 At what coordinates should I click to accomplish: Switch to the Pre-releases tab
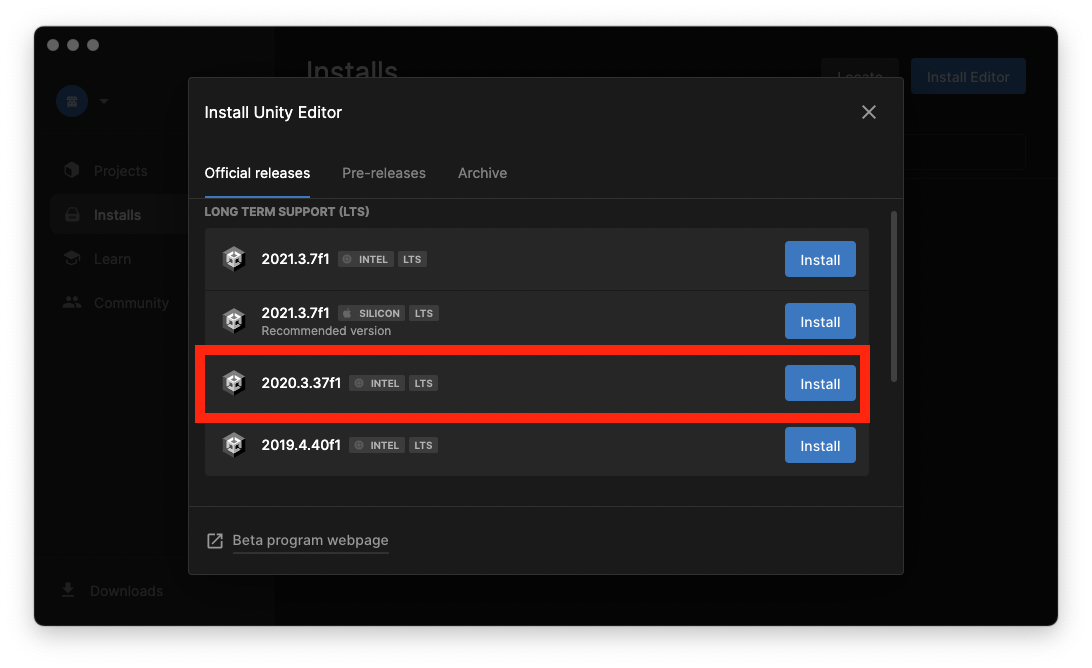(384, 173)
